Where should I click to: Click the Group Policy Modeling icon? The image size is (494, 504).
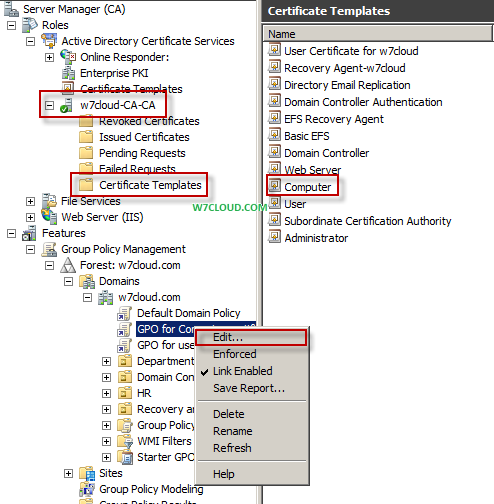[x=87, y=489]
